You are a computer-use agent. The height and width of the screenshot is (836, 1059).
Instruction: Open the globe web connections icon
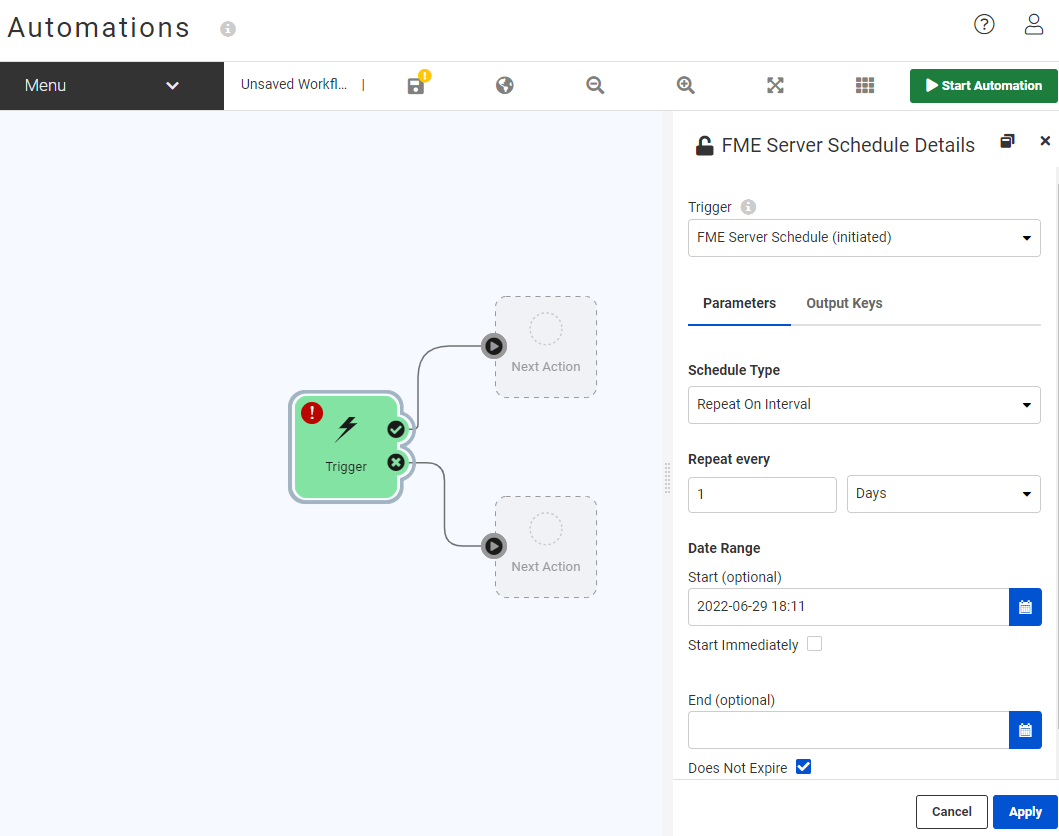(505, 86)
